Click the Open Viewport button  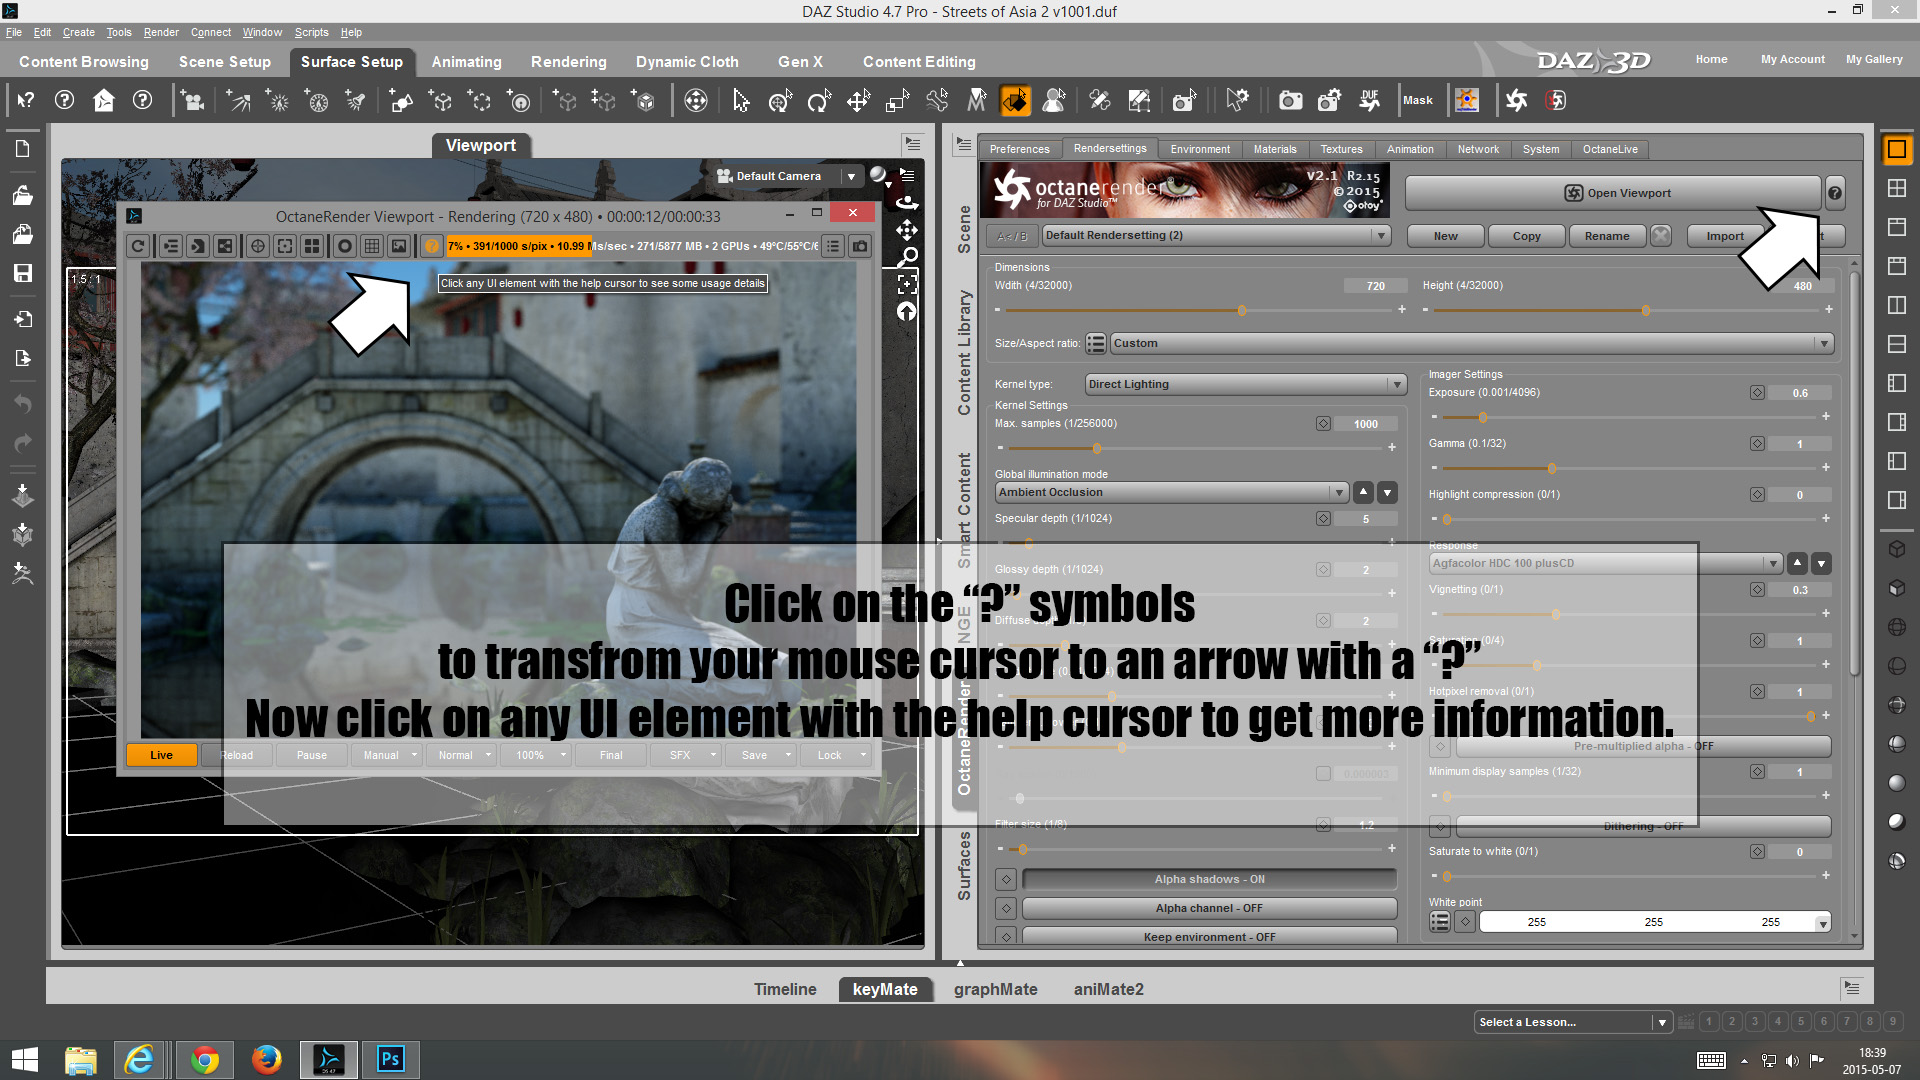pyautogui.click(x=1613, y=193)
